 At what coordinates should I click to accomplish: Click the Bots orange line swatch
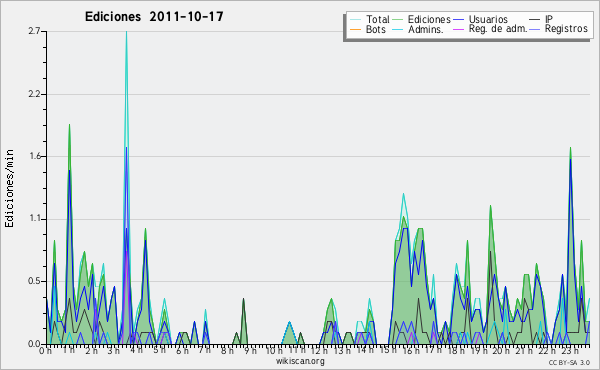[355, 29]
